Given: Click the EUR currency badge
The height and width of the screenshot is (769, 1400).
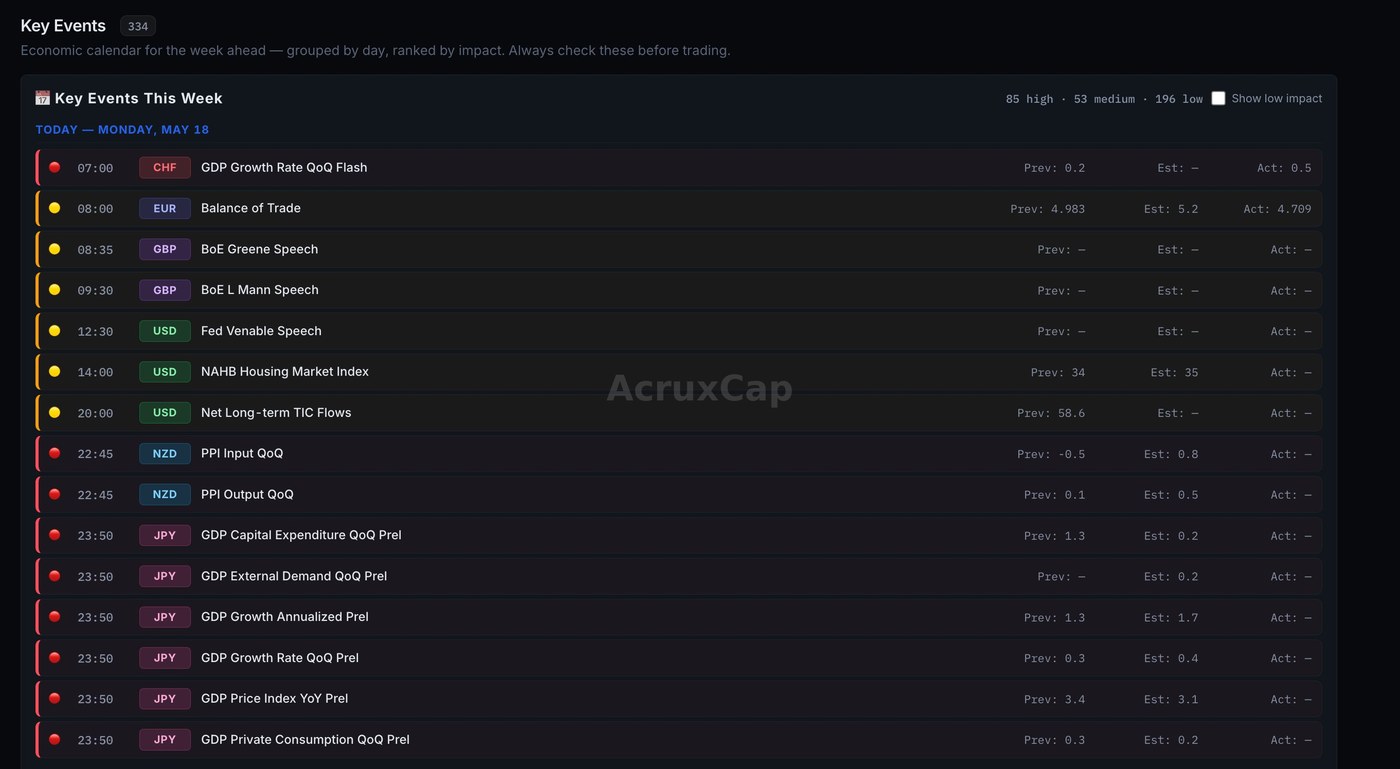Looking at the screenshot, I should (165, 208).
